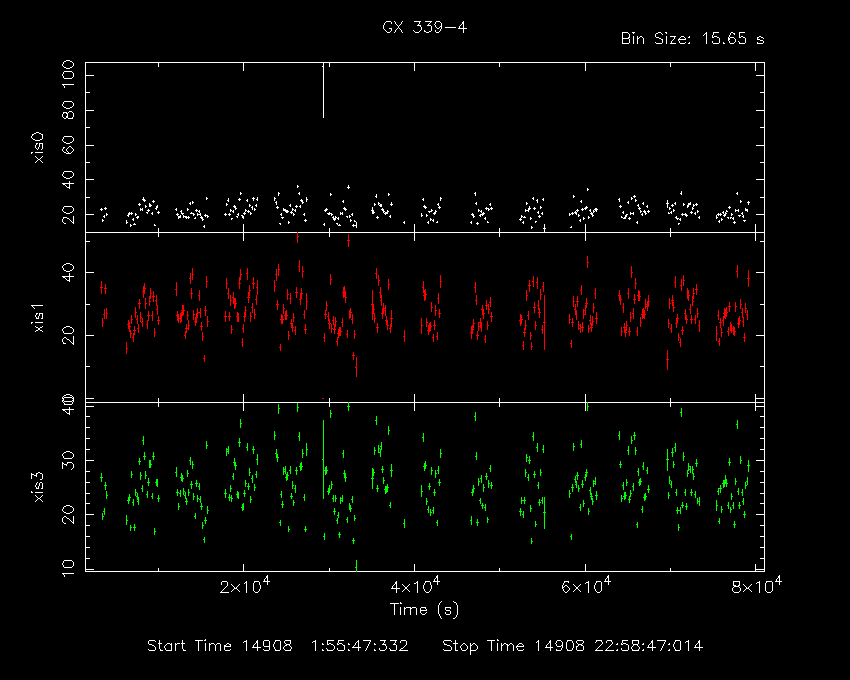Click the '100' tick label on xis0 axis

68,76
